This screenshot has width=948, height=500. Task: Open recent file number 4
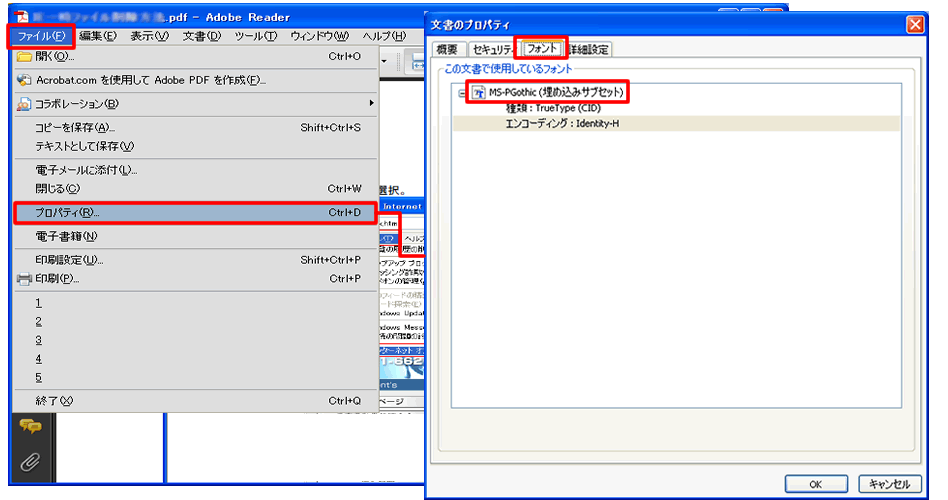[x=195, y=359]
